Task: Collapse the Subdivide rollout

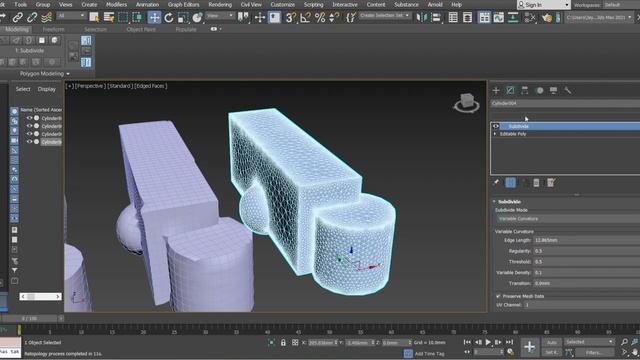Action: pyautogui.click(x=494, y=202)
